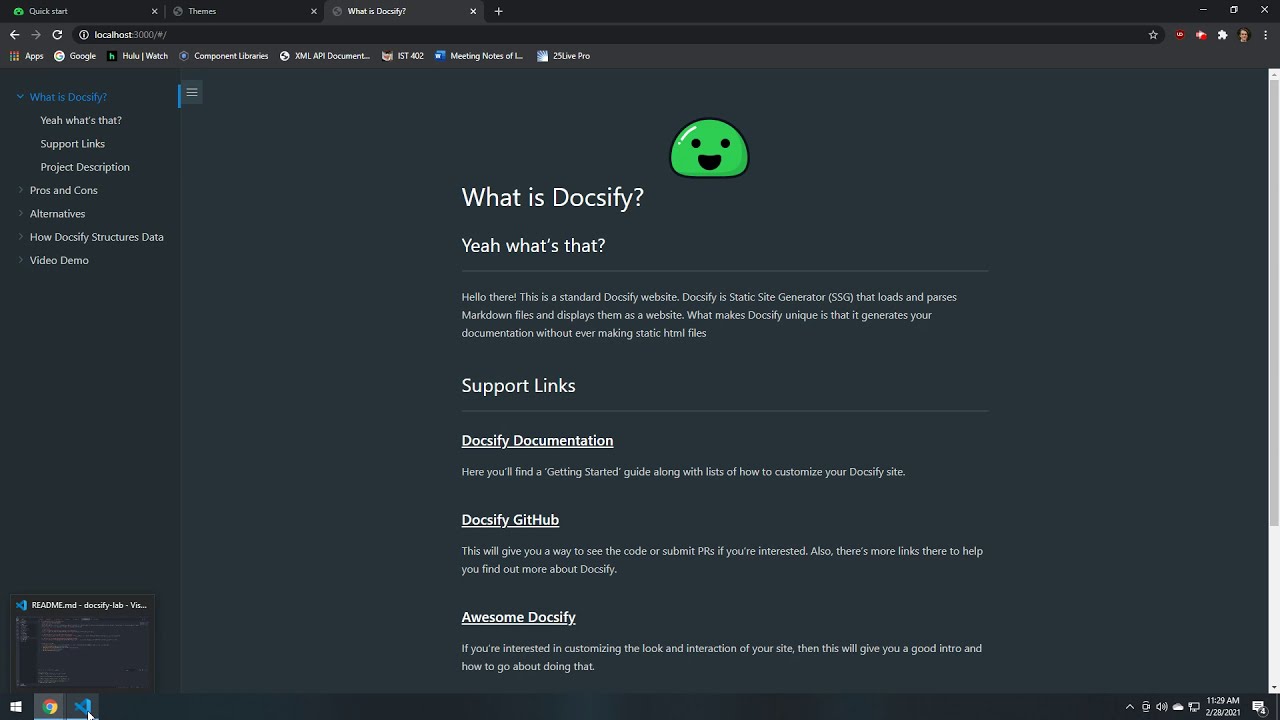Reload the page with the refresh icon
Screen dimensions: 1280x720
point(57,35)
